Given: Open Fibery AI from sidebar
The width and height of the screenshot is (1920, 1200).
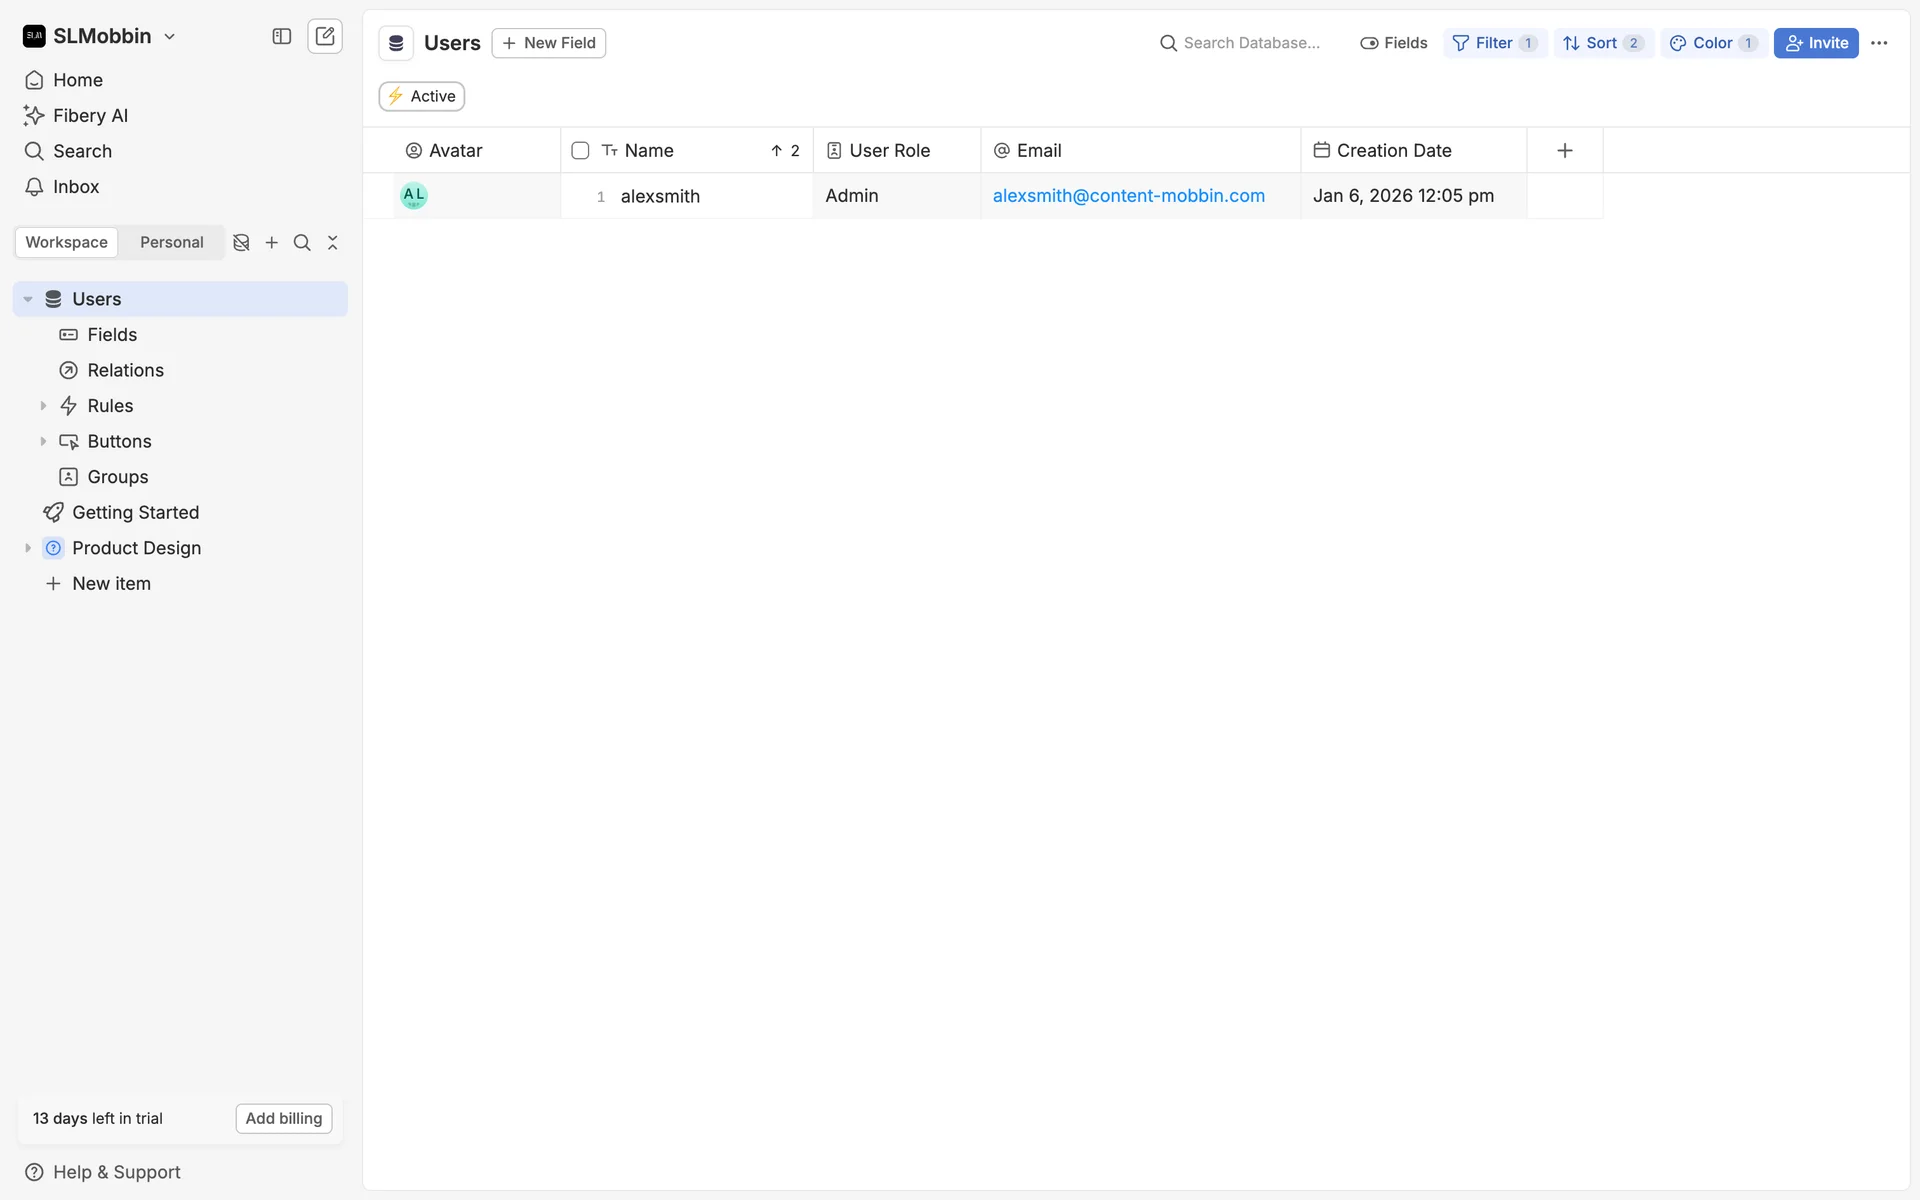Looking at the screenshot, I should point(90,116).
